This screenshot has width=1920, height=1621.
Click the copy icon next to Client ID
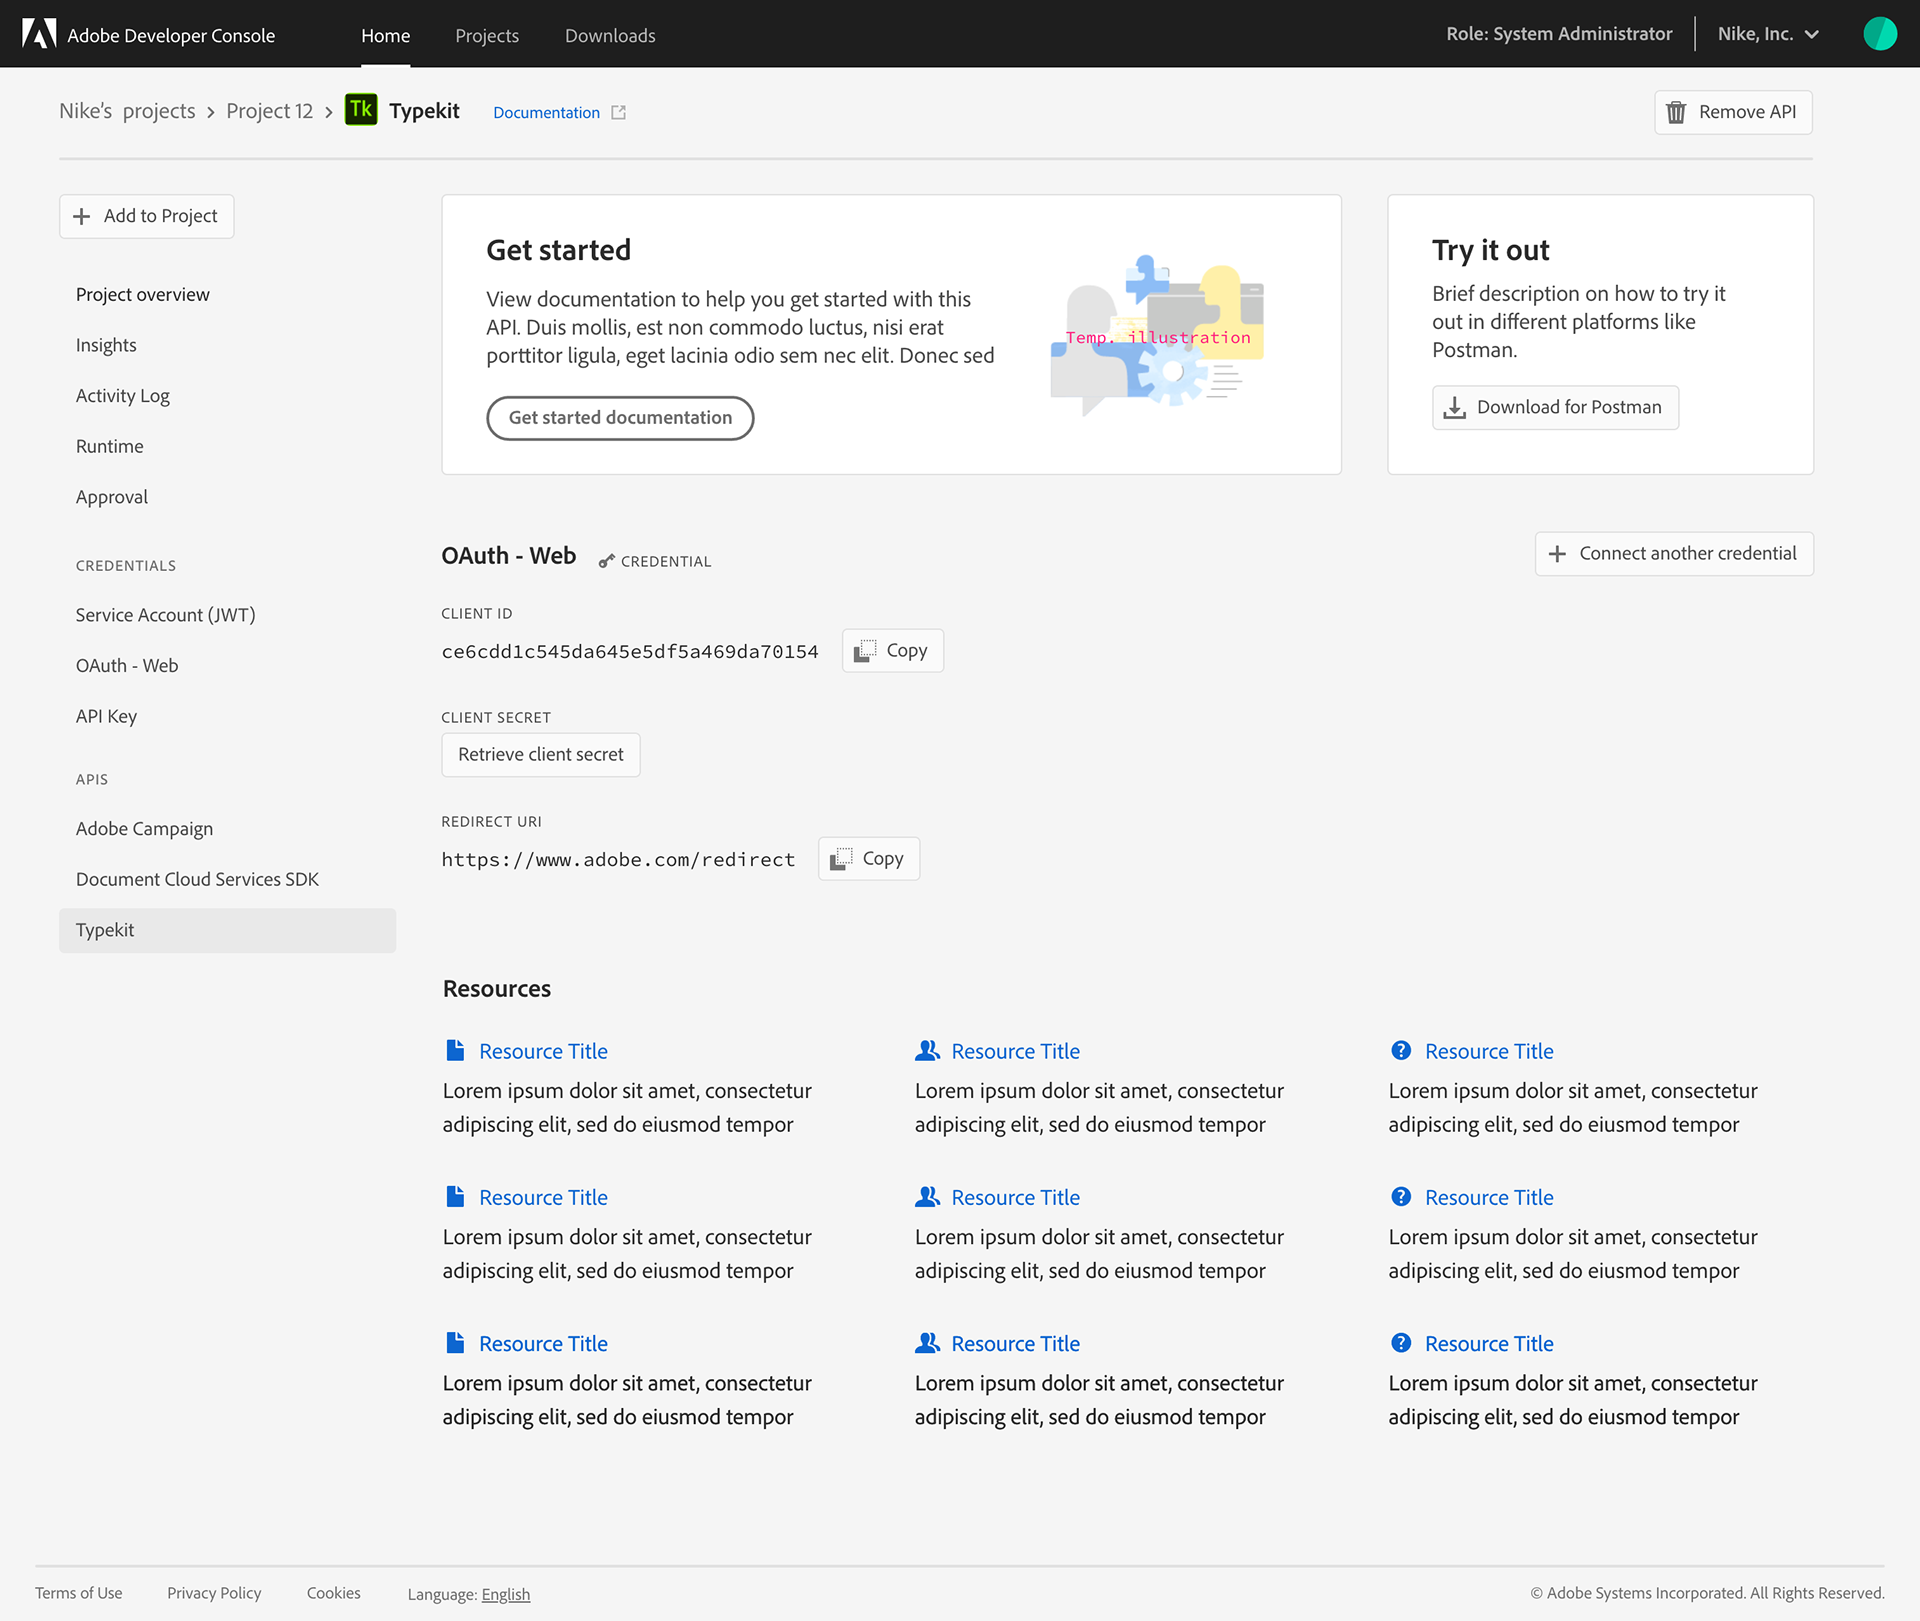865,651
